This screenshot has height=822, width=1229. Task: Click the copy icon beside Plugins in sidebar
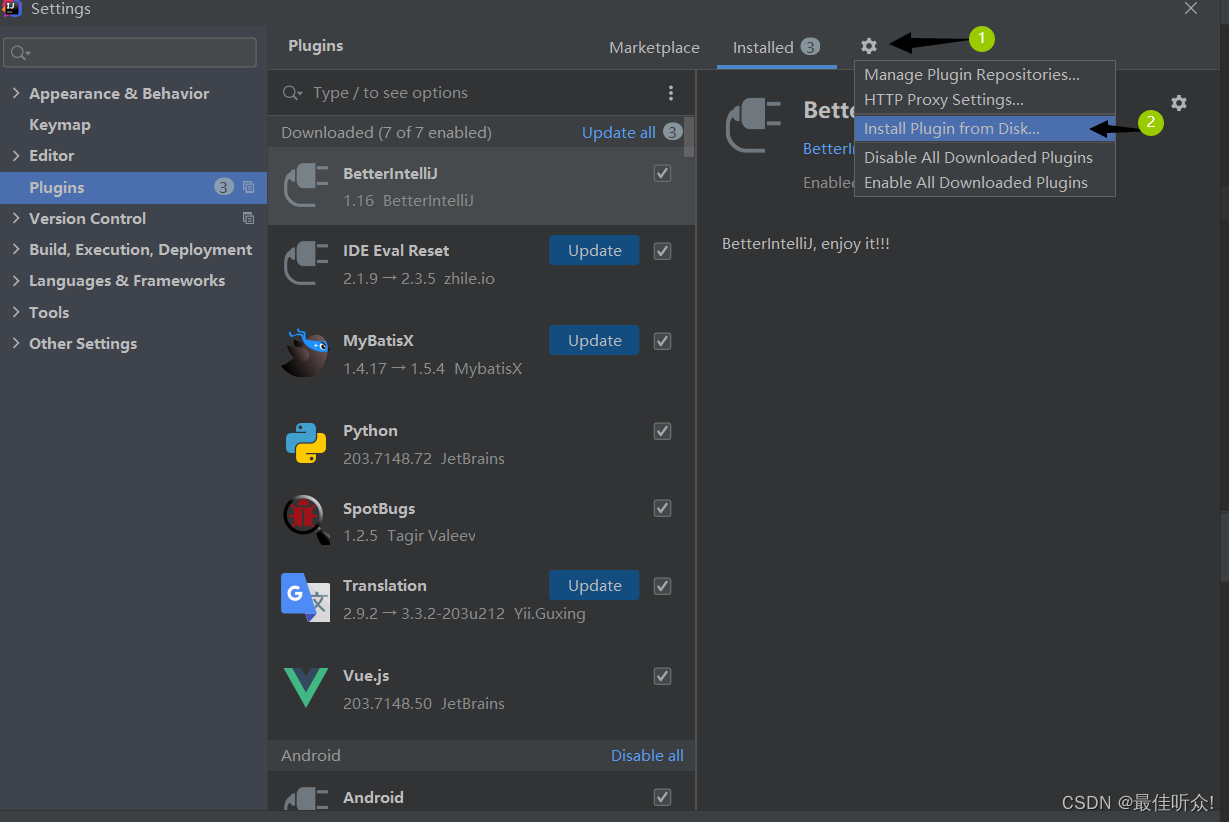(249, 187)
